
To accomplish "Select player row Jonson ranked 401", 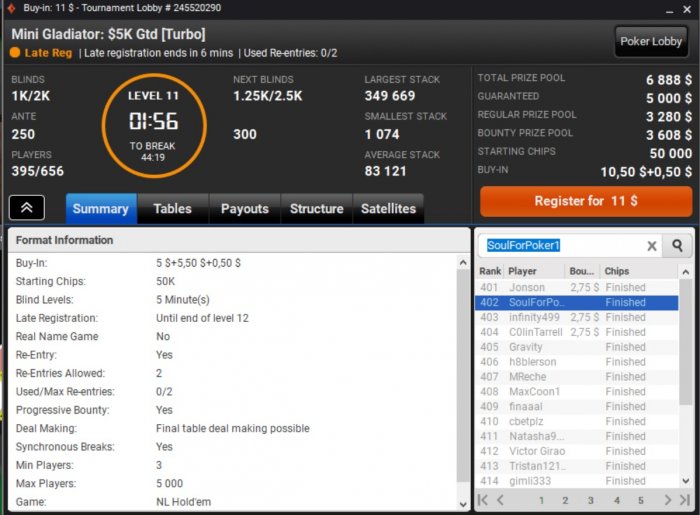I will (x=577, y=287).
